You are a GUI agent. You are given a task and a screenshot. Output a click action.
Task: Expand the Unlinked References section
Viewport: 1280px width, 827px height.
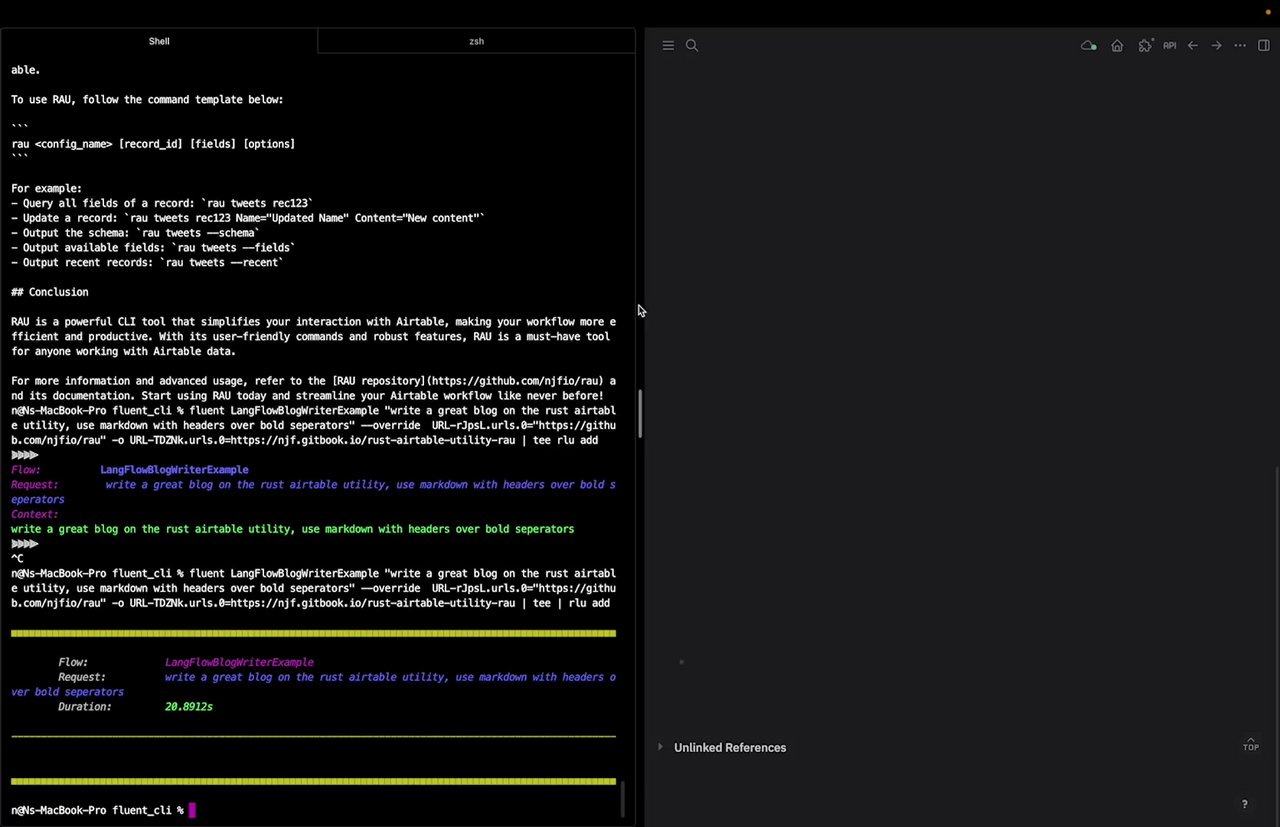coord(660,747)
